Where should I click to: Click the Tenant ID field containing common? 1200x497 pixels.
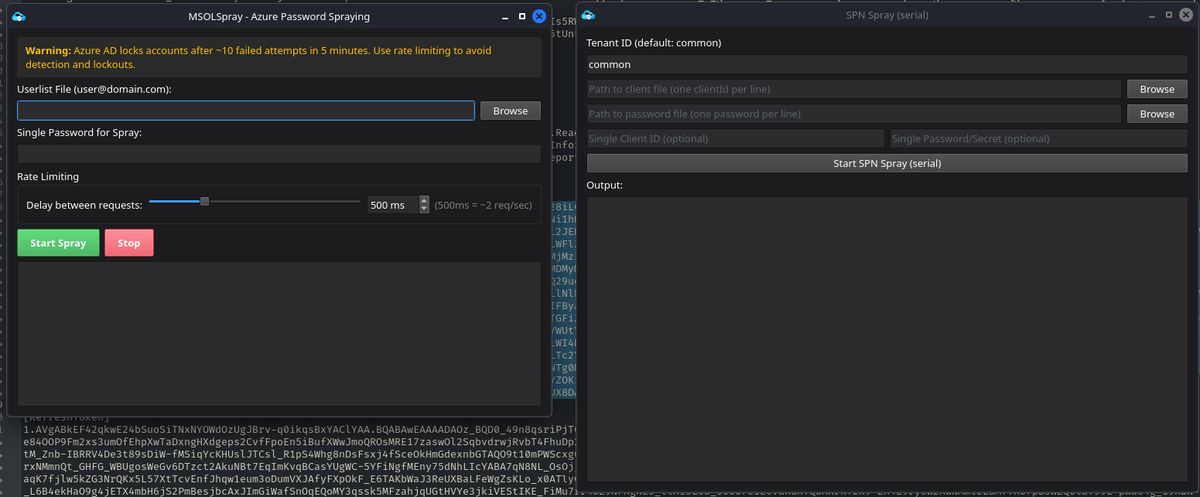(887, 64)
